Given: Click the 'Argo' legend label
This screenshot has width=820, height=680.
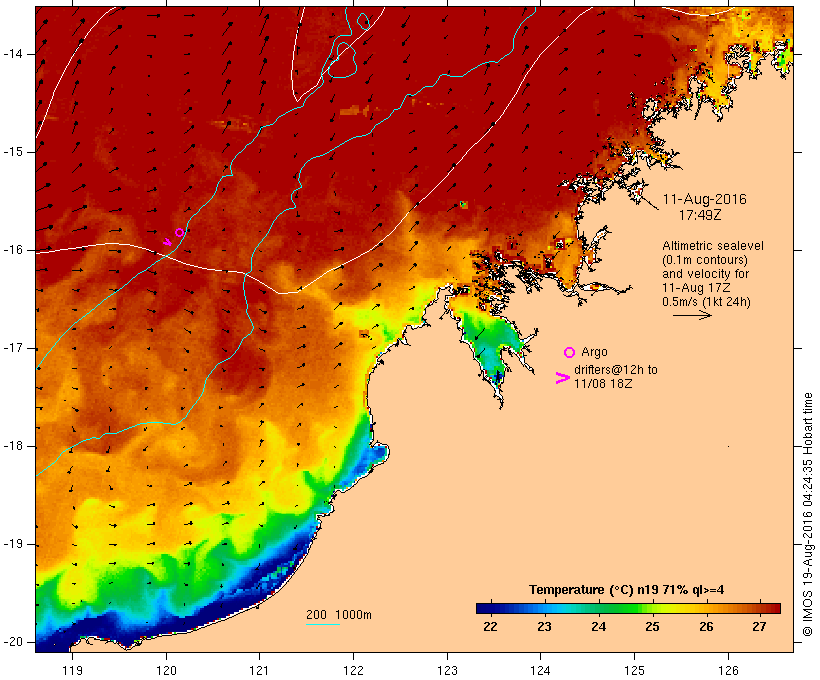Looking at the screenshot, I should [594, 352].
